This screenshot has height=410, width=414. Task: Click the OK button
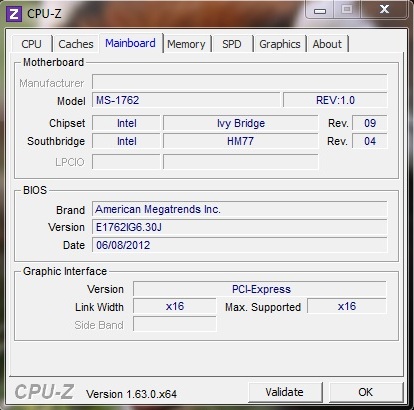[x=366, y=392]
